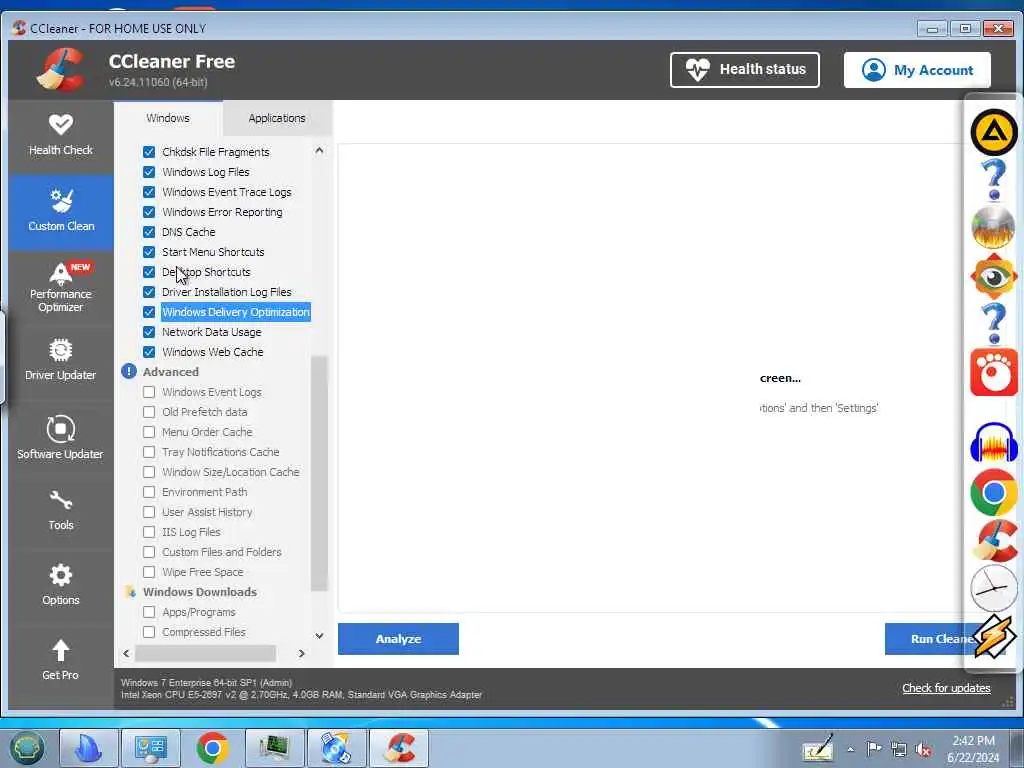Uncheck Windows Log Files
The width and height of the screenshot is (1024, 768).
point(149,172)
